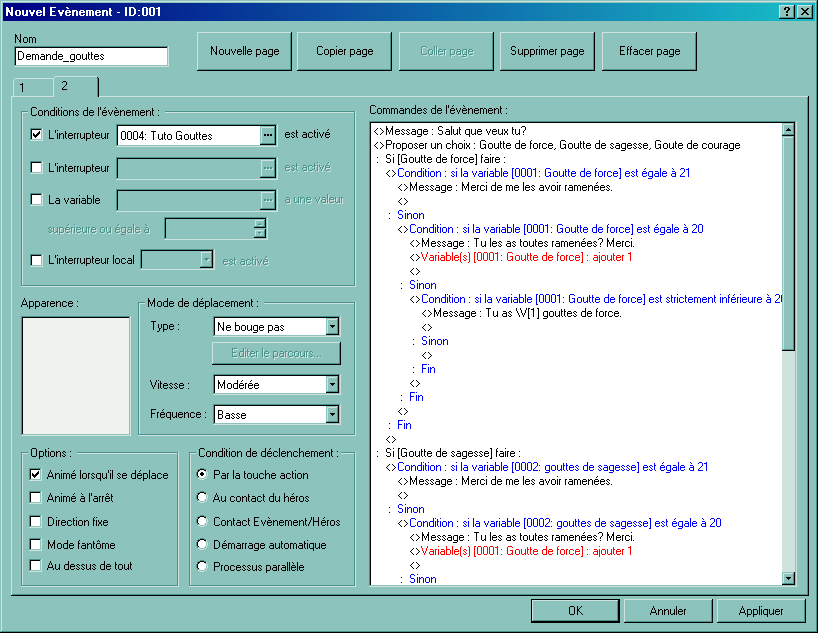818x633 pixels.
Task: Click the Supprimer page button
Action: [547, 51]
